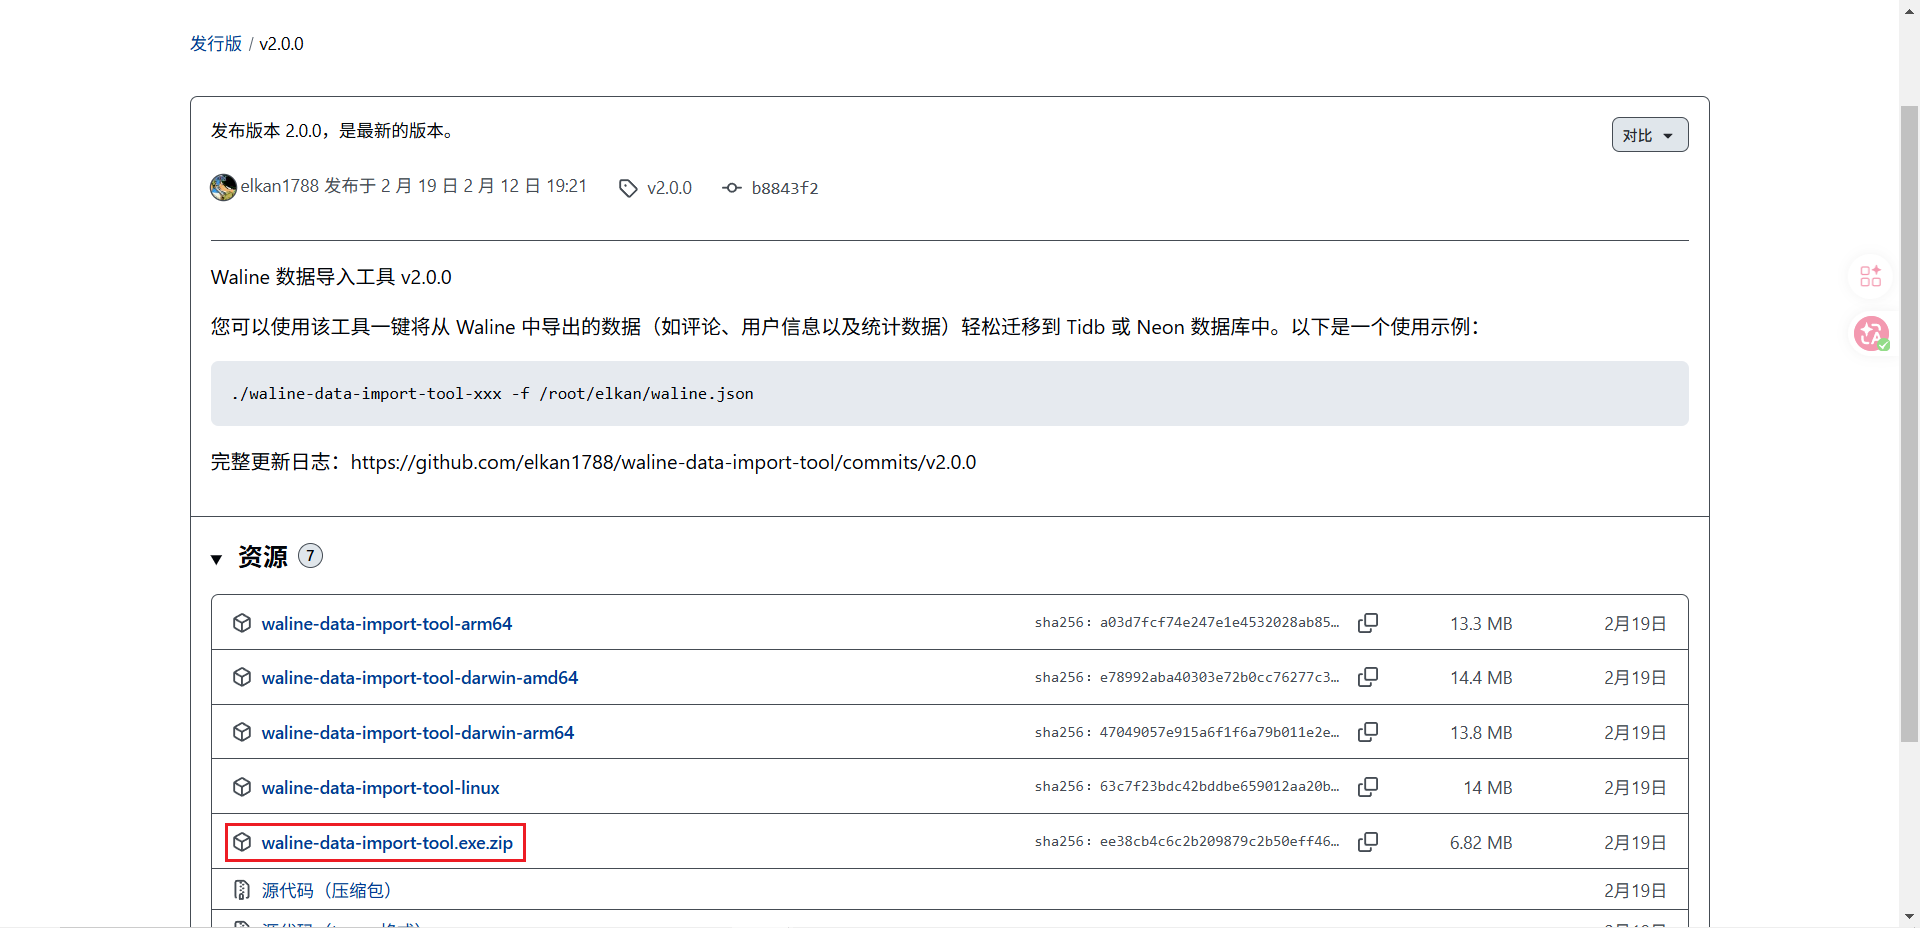Click package icon beside waline-data-import-tool-darwin-amd64
The height and width of the screenshot is (928, 1920).
[x=242, y=677]
